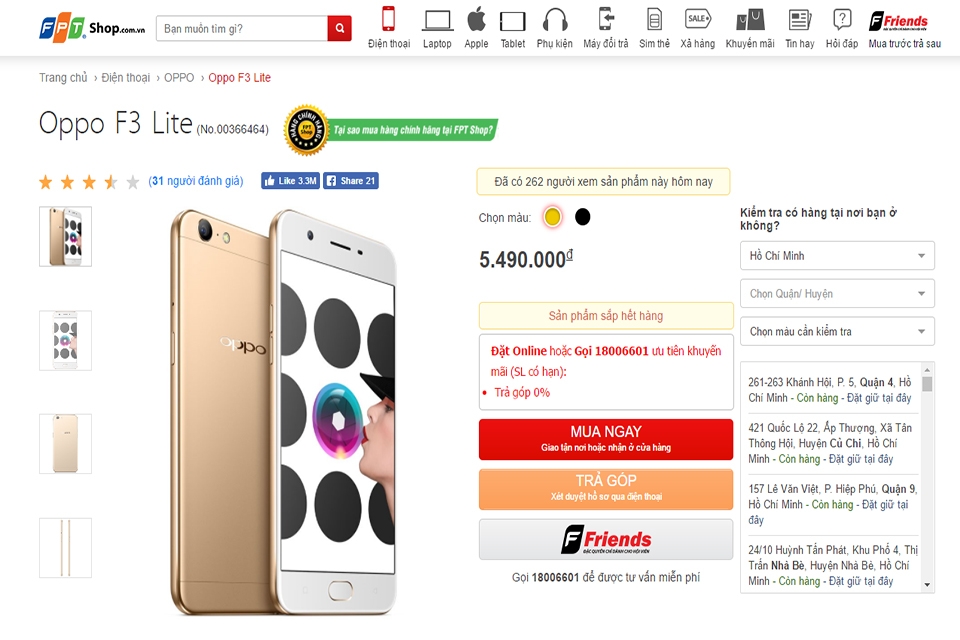This screenshot has width=960, height=640.
Task: Expand the Hồ Chí Minh city dropdown
Action: coord(837,256)
